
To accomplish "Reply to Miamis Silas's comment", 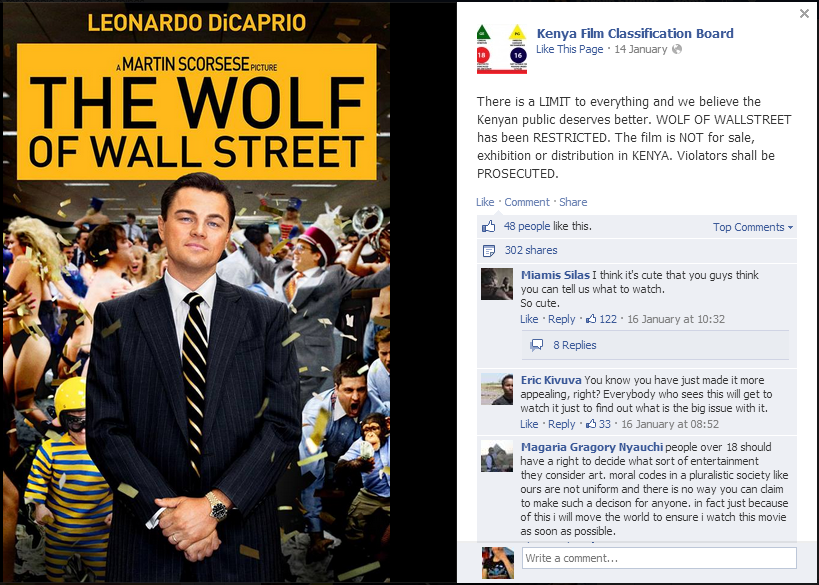I will 561,319.
